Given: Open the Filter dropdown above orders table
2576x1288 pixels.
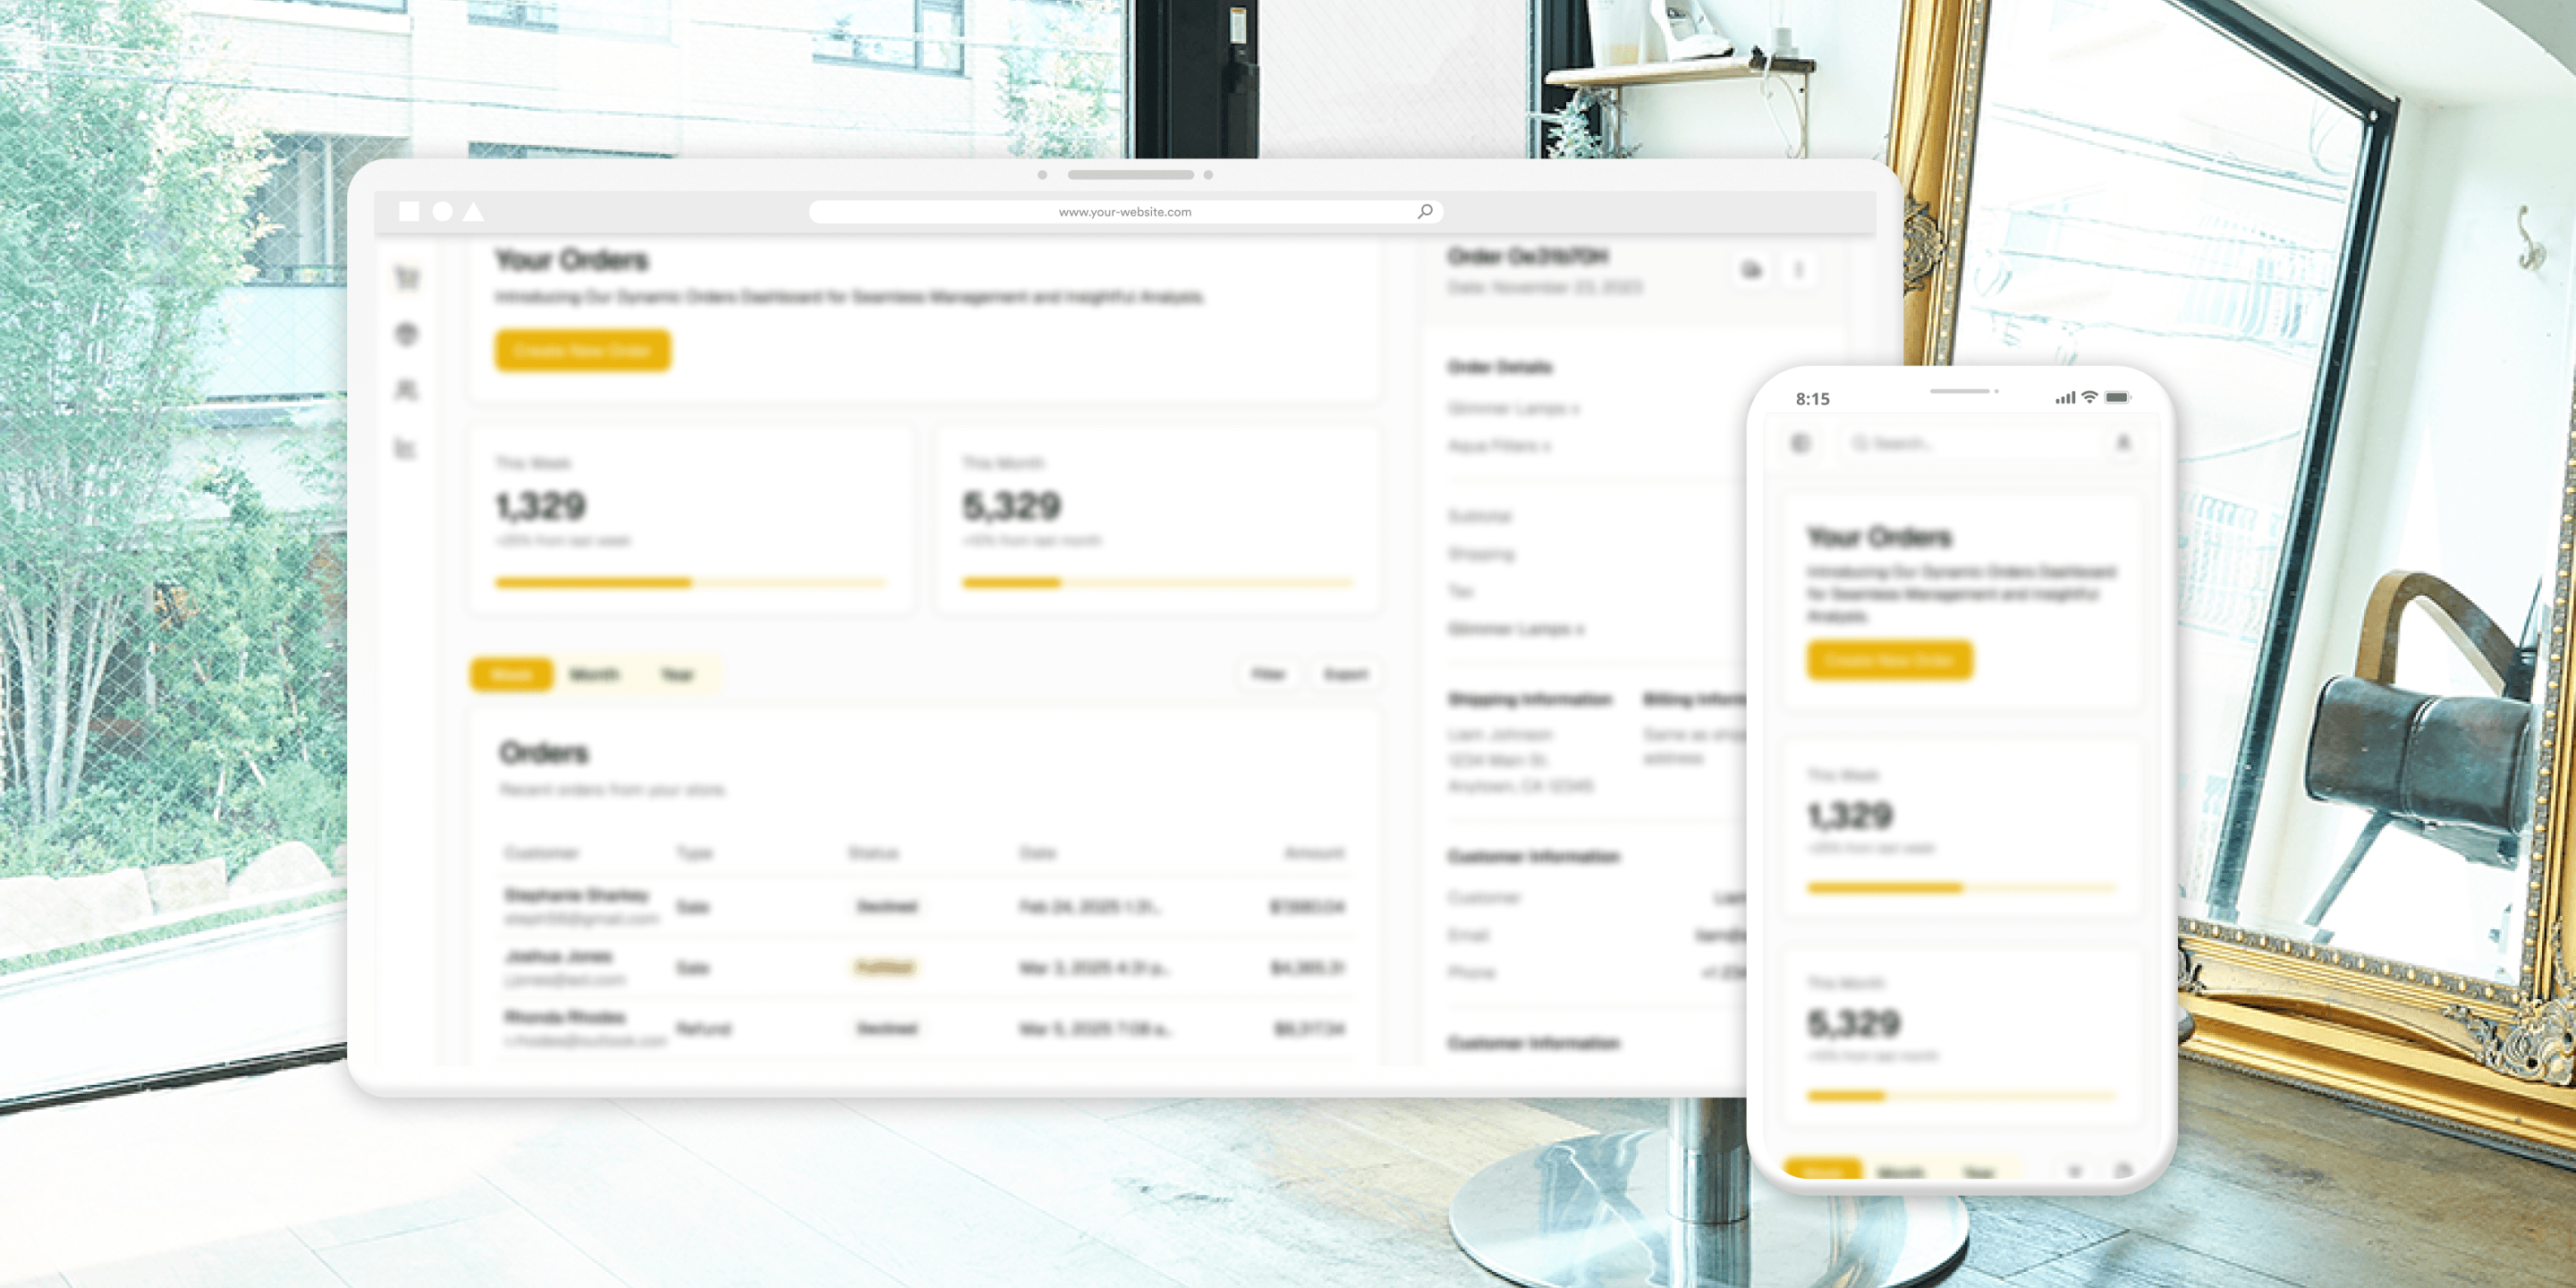Looking at the screenshot, I should click(x=1267, y=675).
